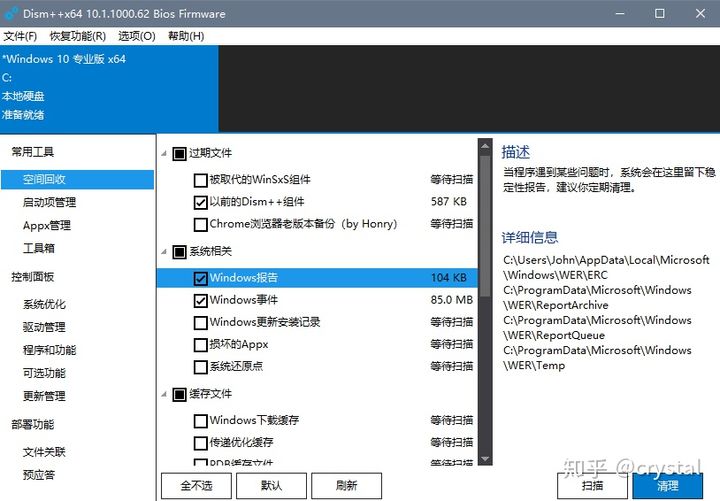Screen dimensions: 720x501
Task: Open 工具箱 in the sidebar
Action: [x=39, y=248]
